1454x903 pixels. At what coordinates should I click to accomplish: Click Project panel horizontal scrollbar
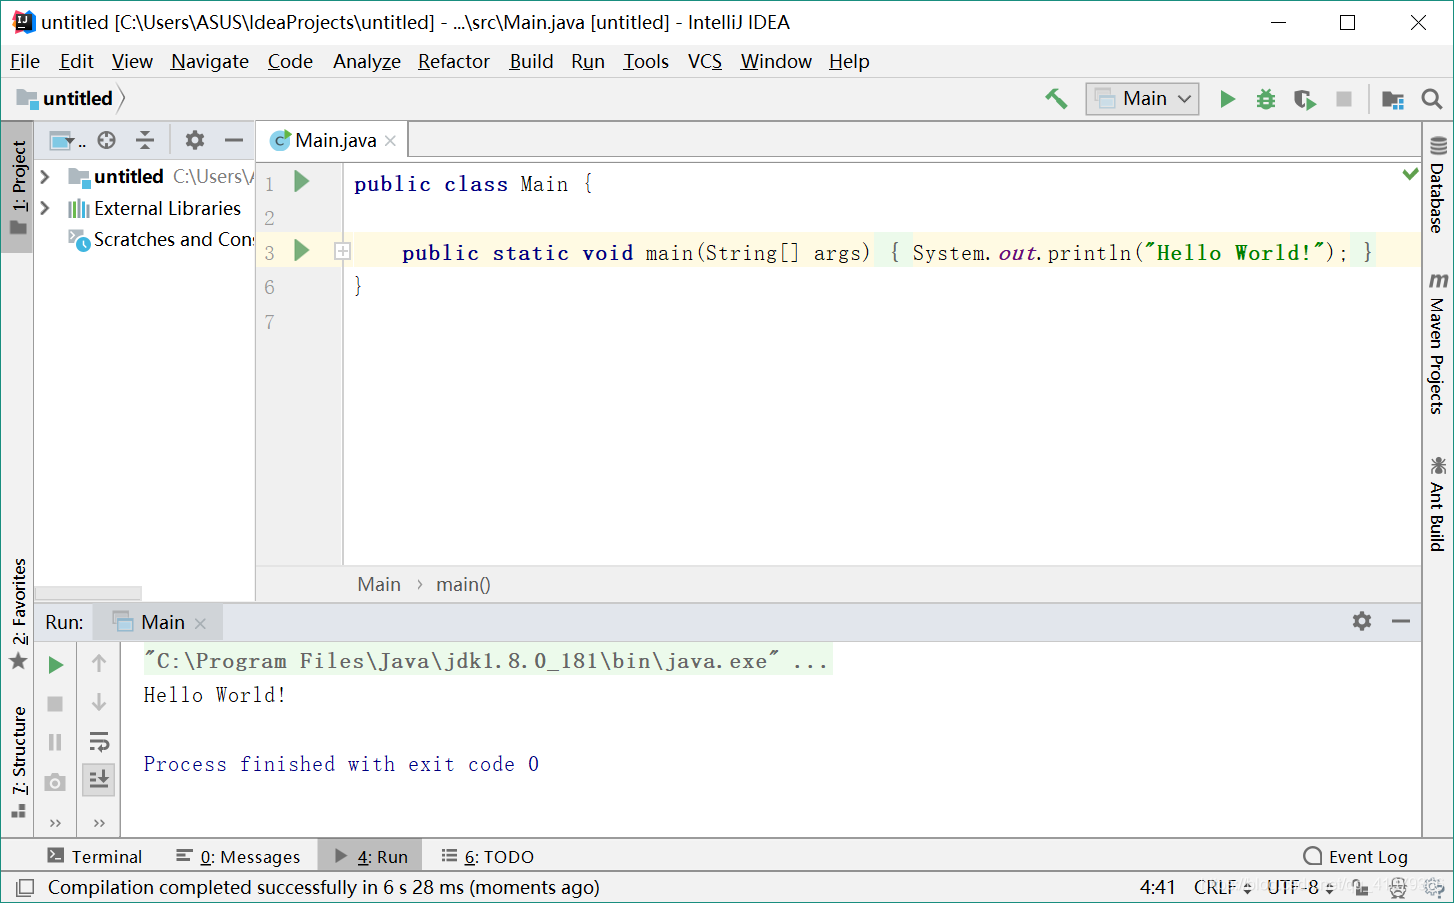click(88, 593)
